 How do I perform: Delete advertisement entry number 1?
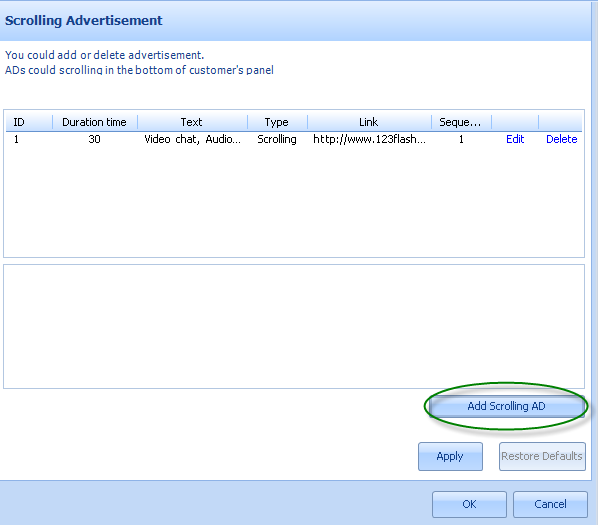point(561,139)
